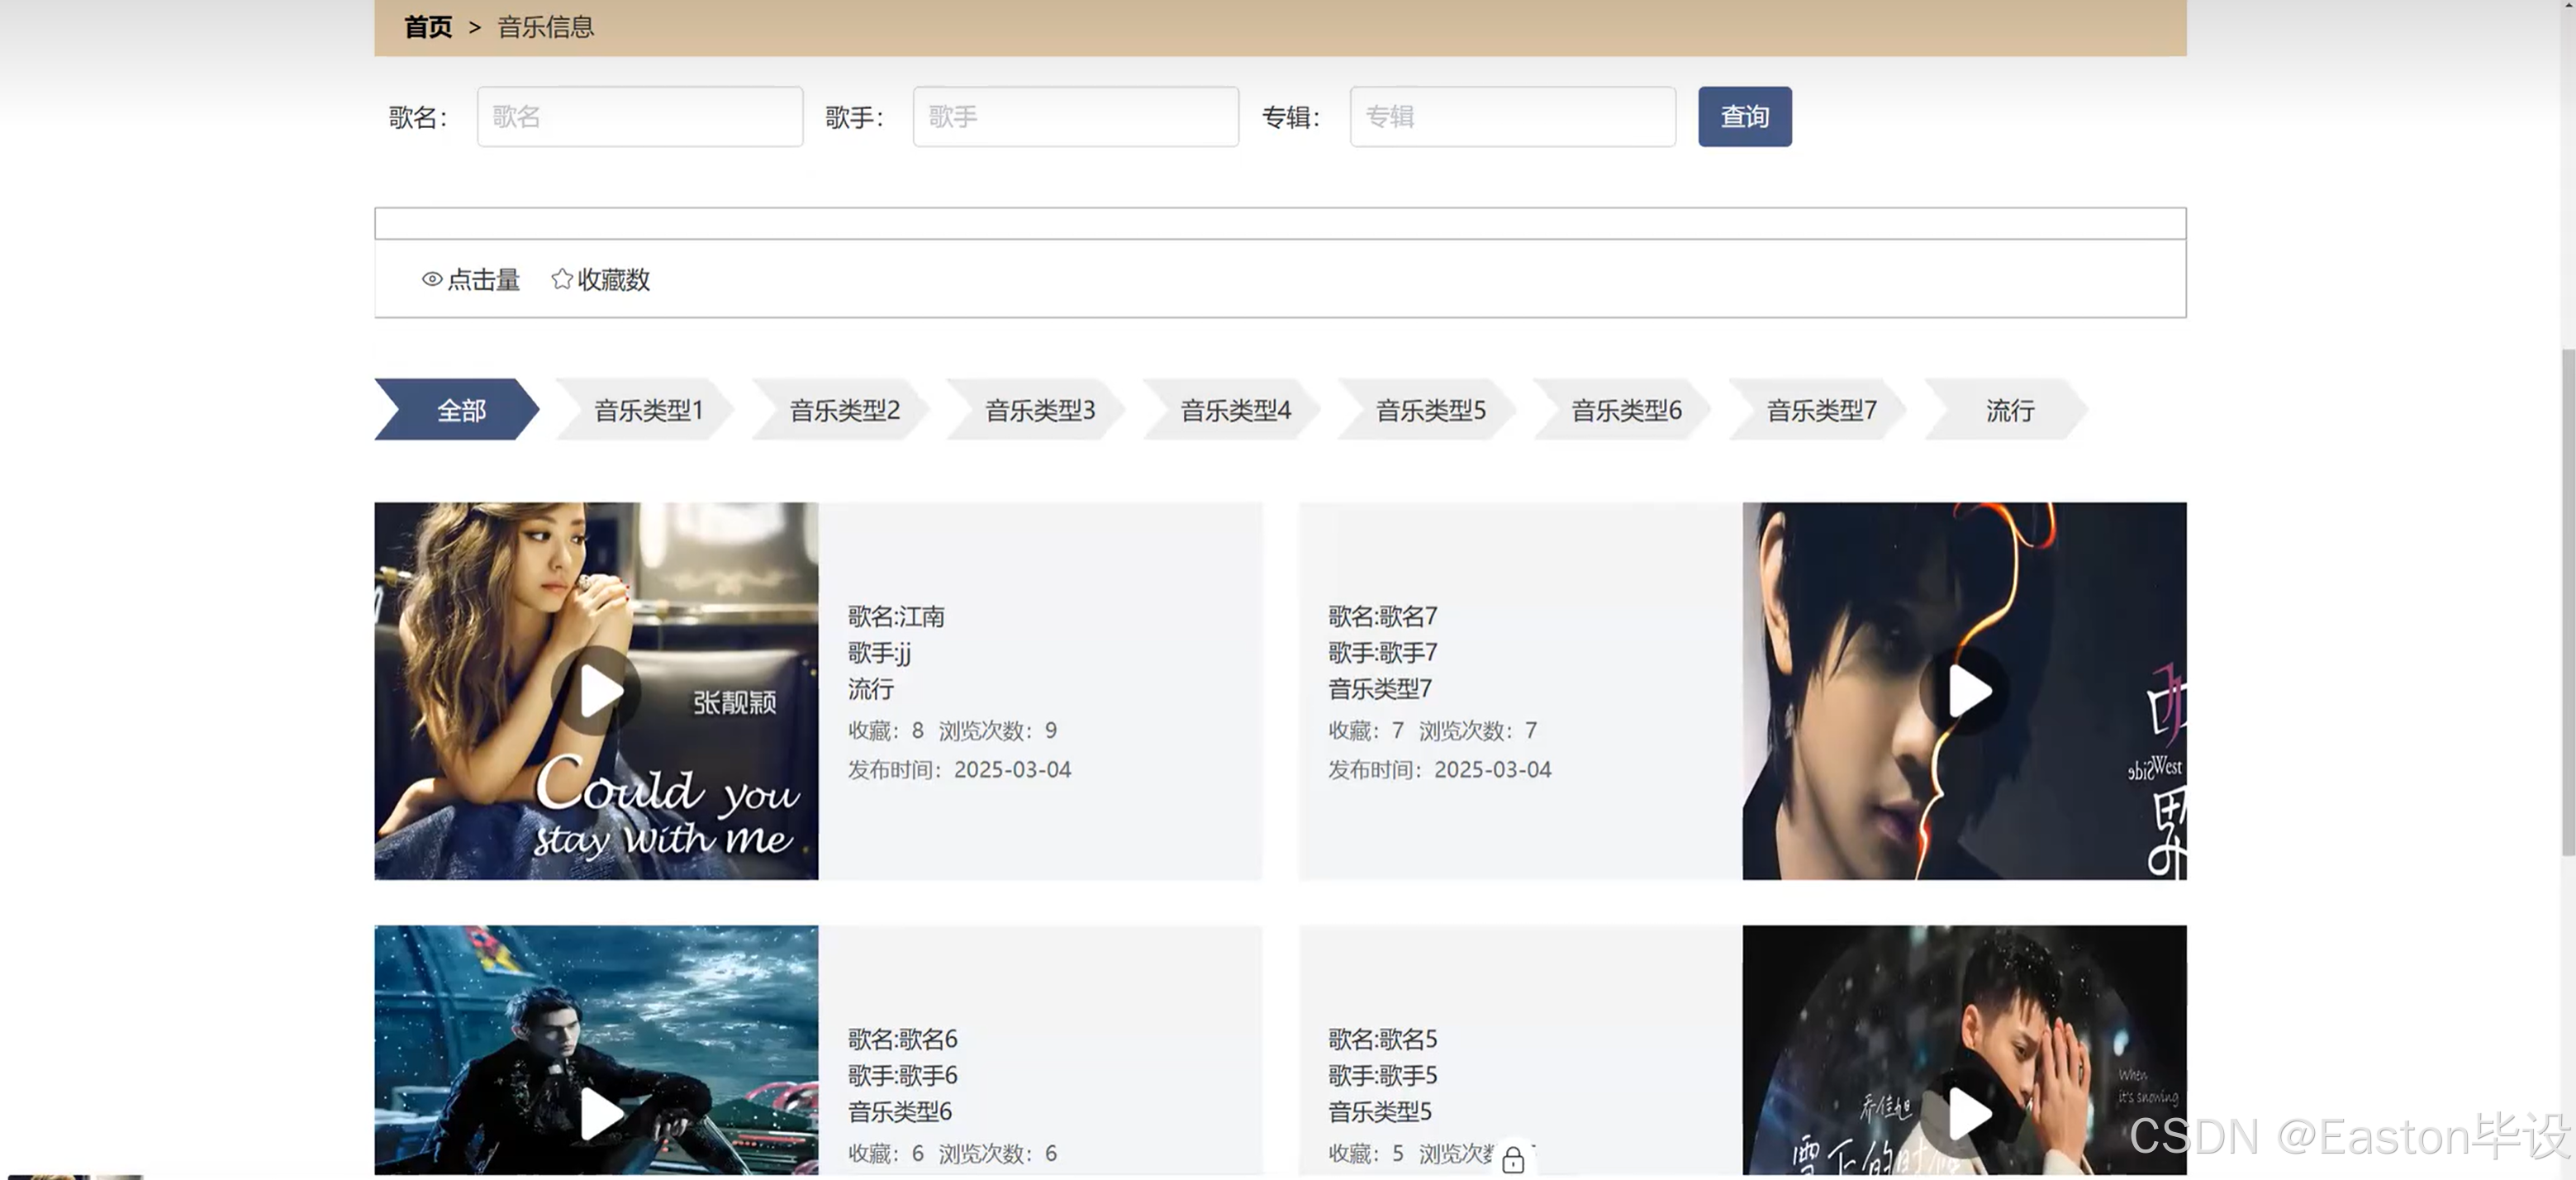Go to 首页 breadcrumb link
Viewport: 2576px width, 1180px height.
428,27
